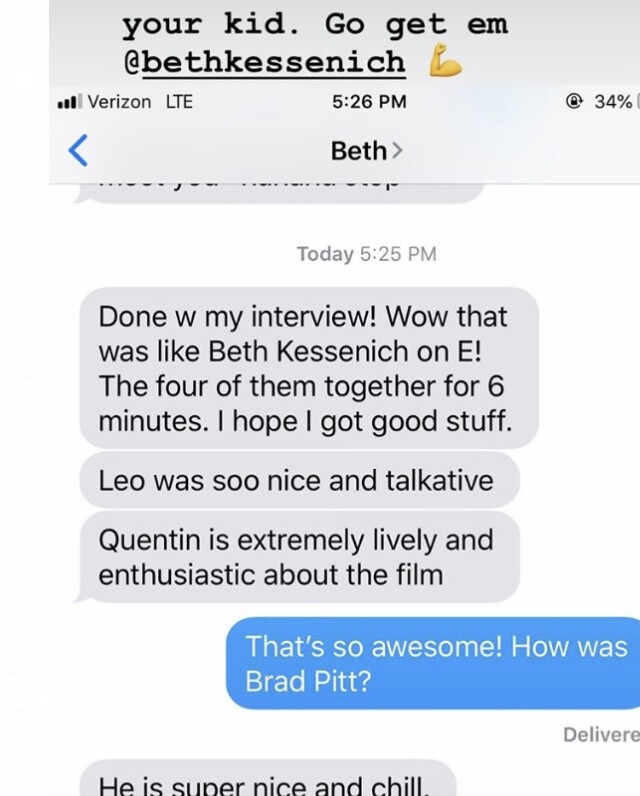Tap the orientation lock status icon
This screenshot has height=796, width=640.
(574, 102)
